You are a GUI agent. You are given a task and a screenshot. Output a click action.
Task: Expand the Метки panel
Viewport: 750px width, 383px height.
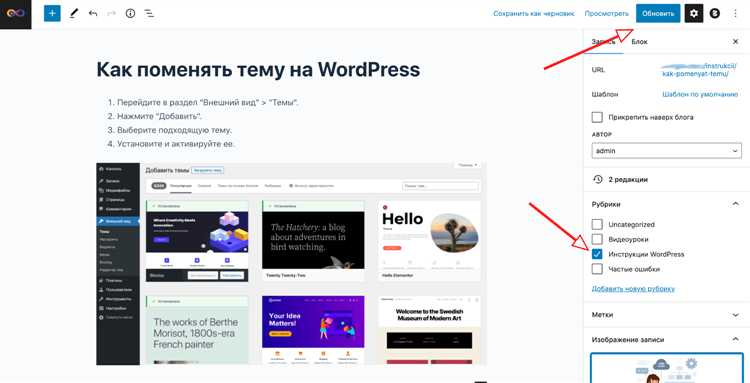tap(666, 315)
